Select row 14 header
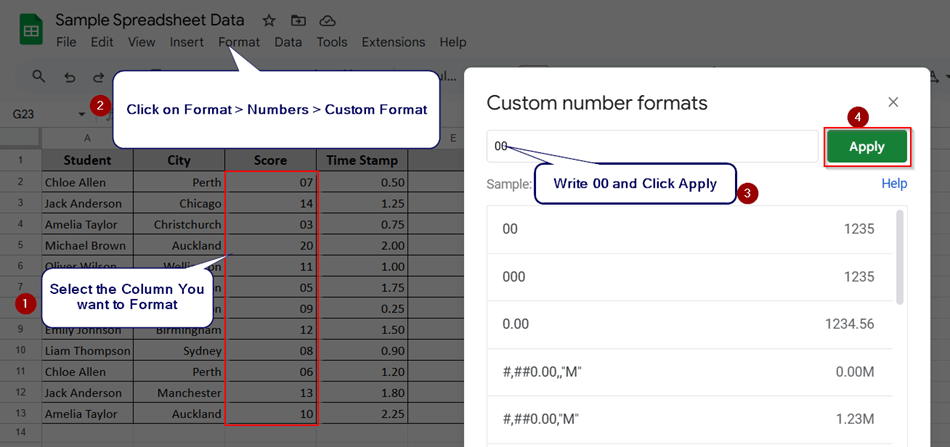950x447 pixels. tap(21, 432)
